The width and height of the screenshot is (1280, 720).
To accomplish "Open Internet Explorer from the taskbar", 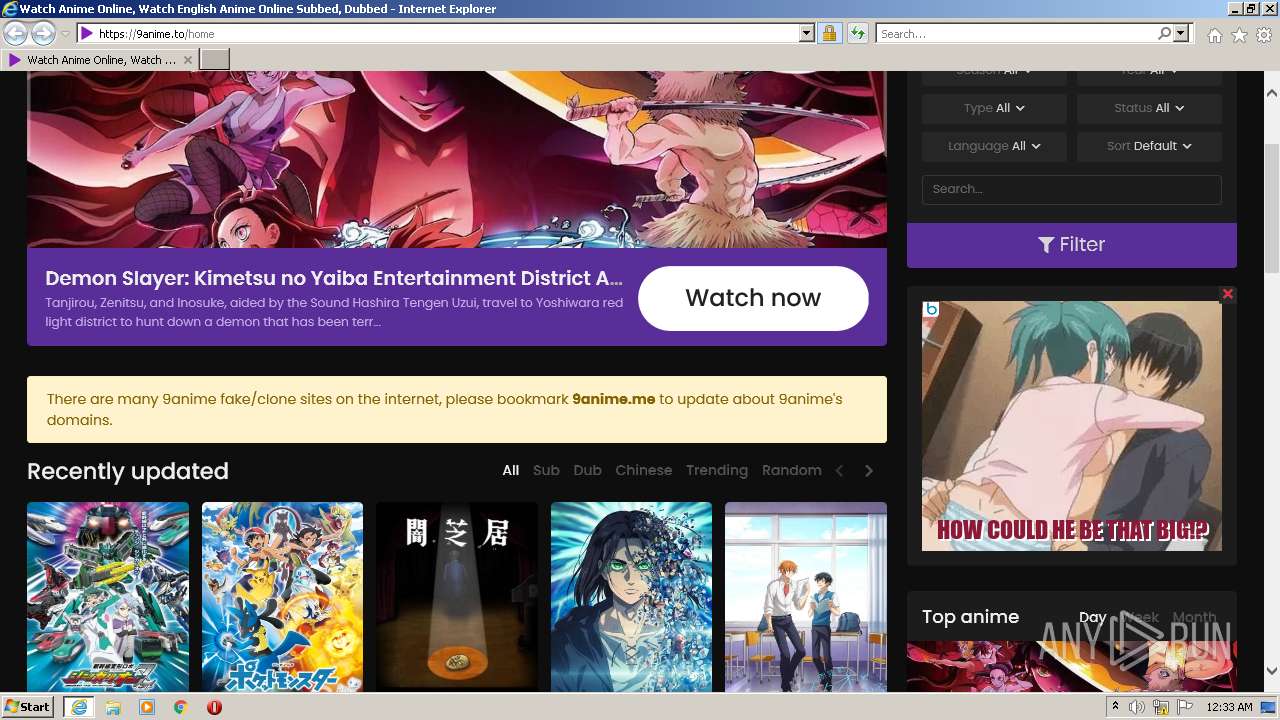I will pyautogui.click(x=78, y=707).
